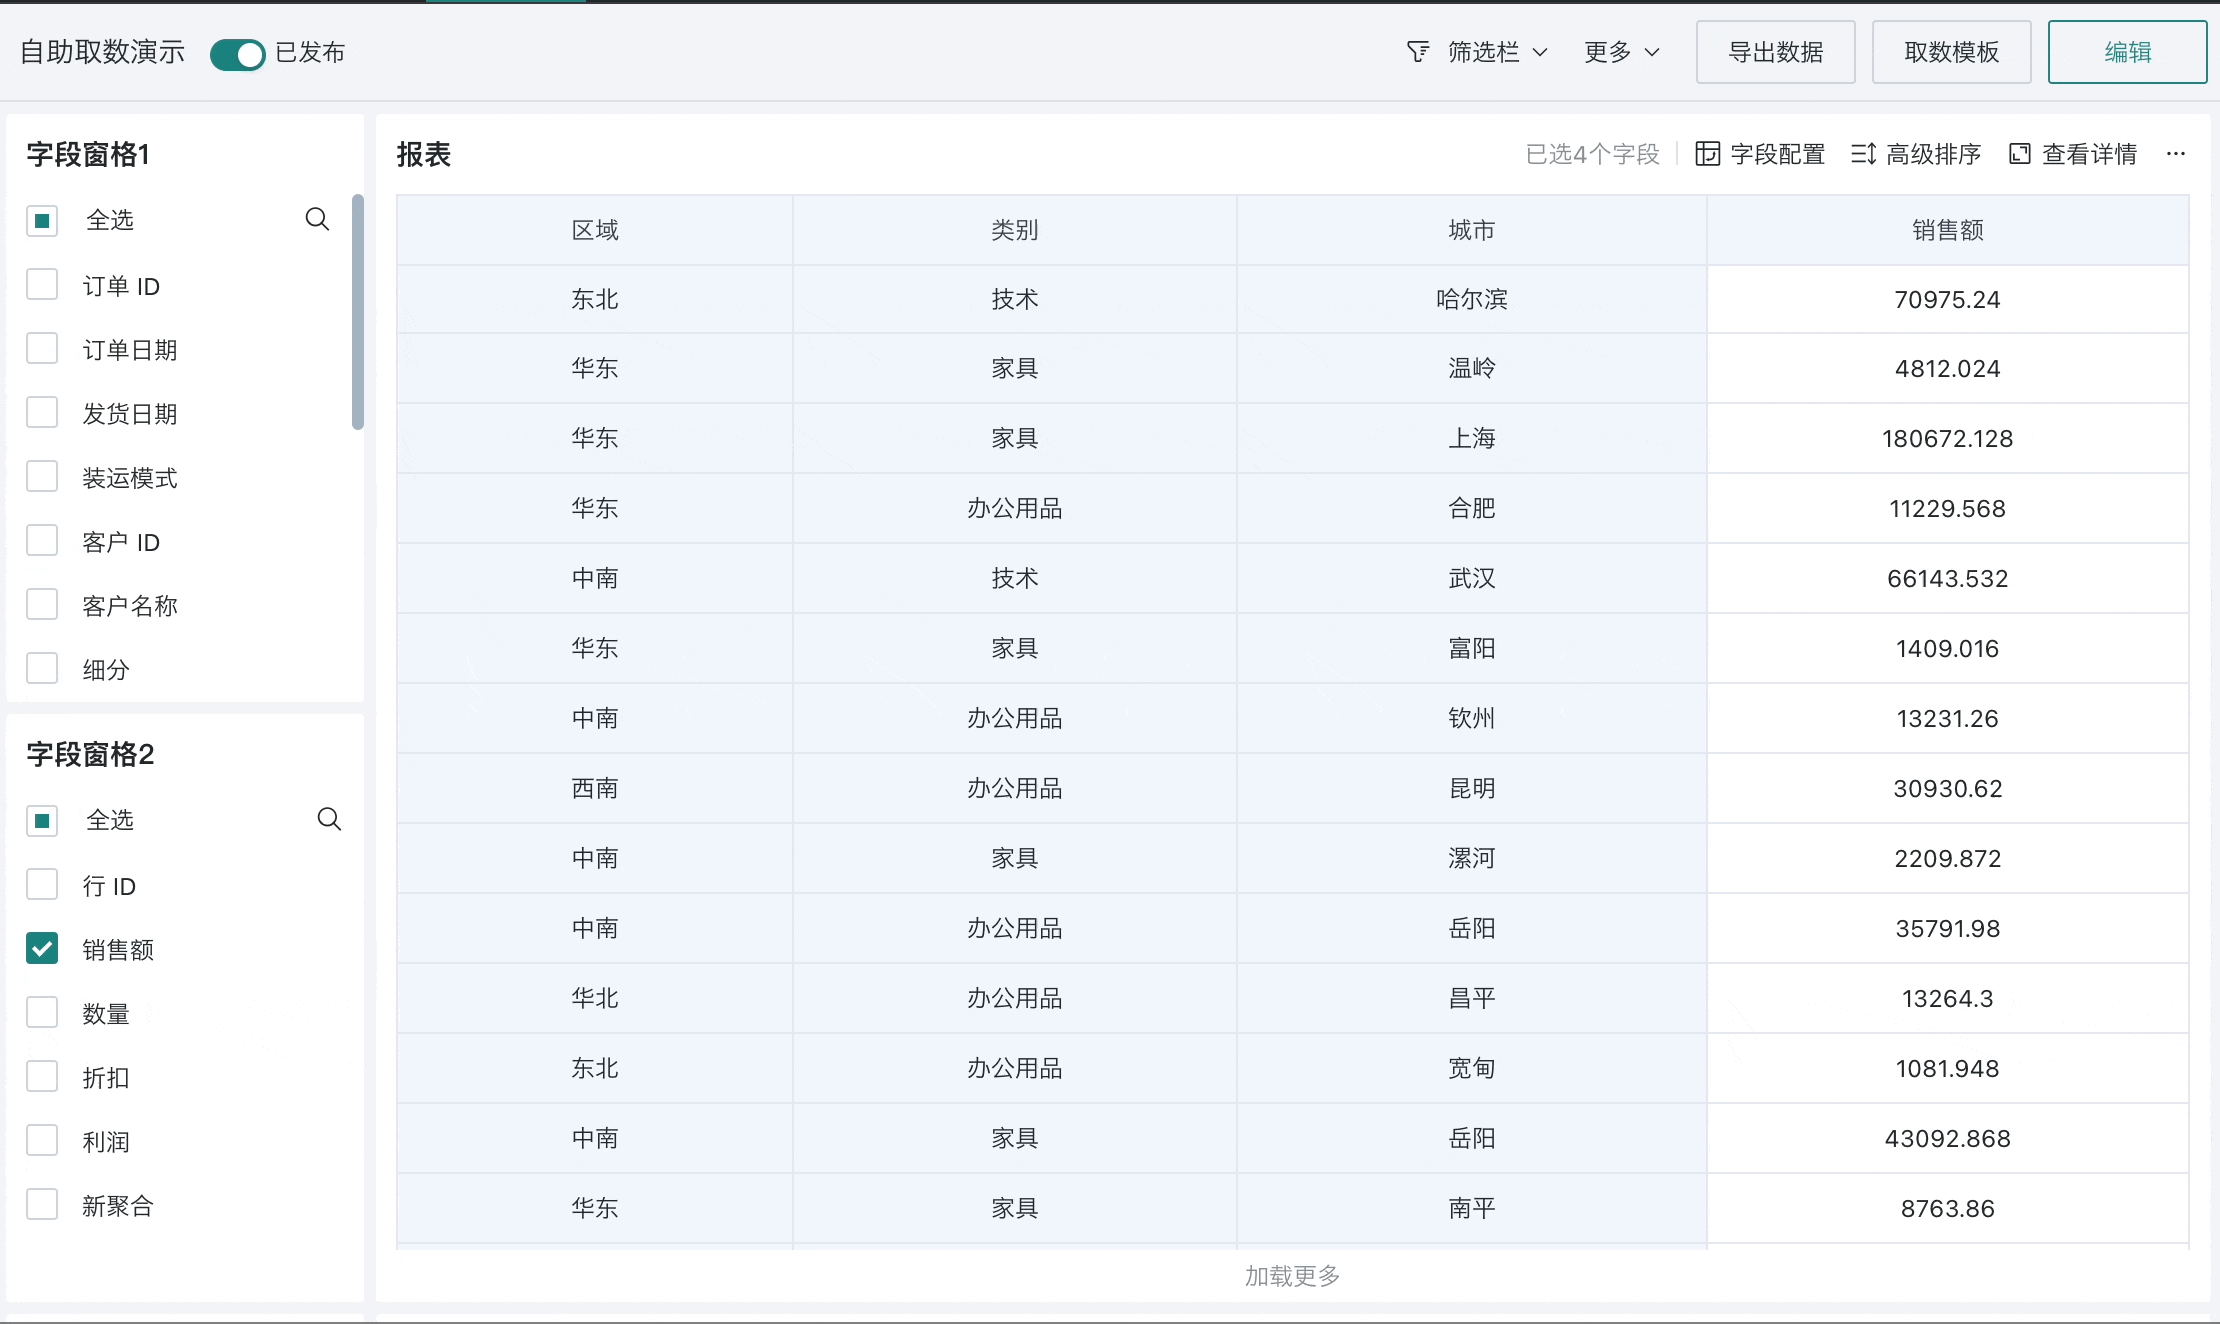
Task: Open 字段配置 settings
Action: 1761,154
